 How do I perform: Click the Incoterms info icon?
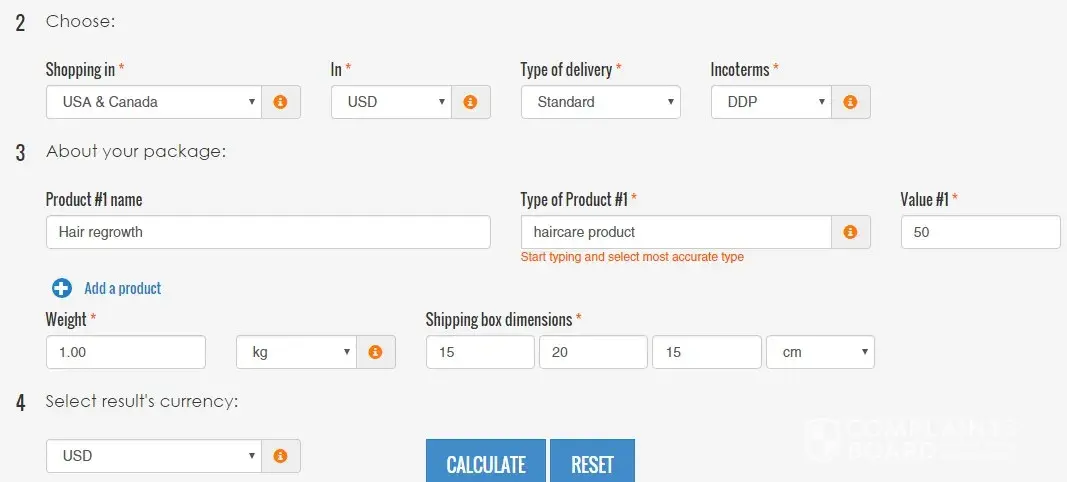tap(850, 102)
